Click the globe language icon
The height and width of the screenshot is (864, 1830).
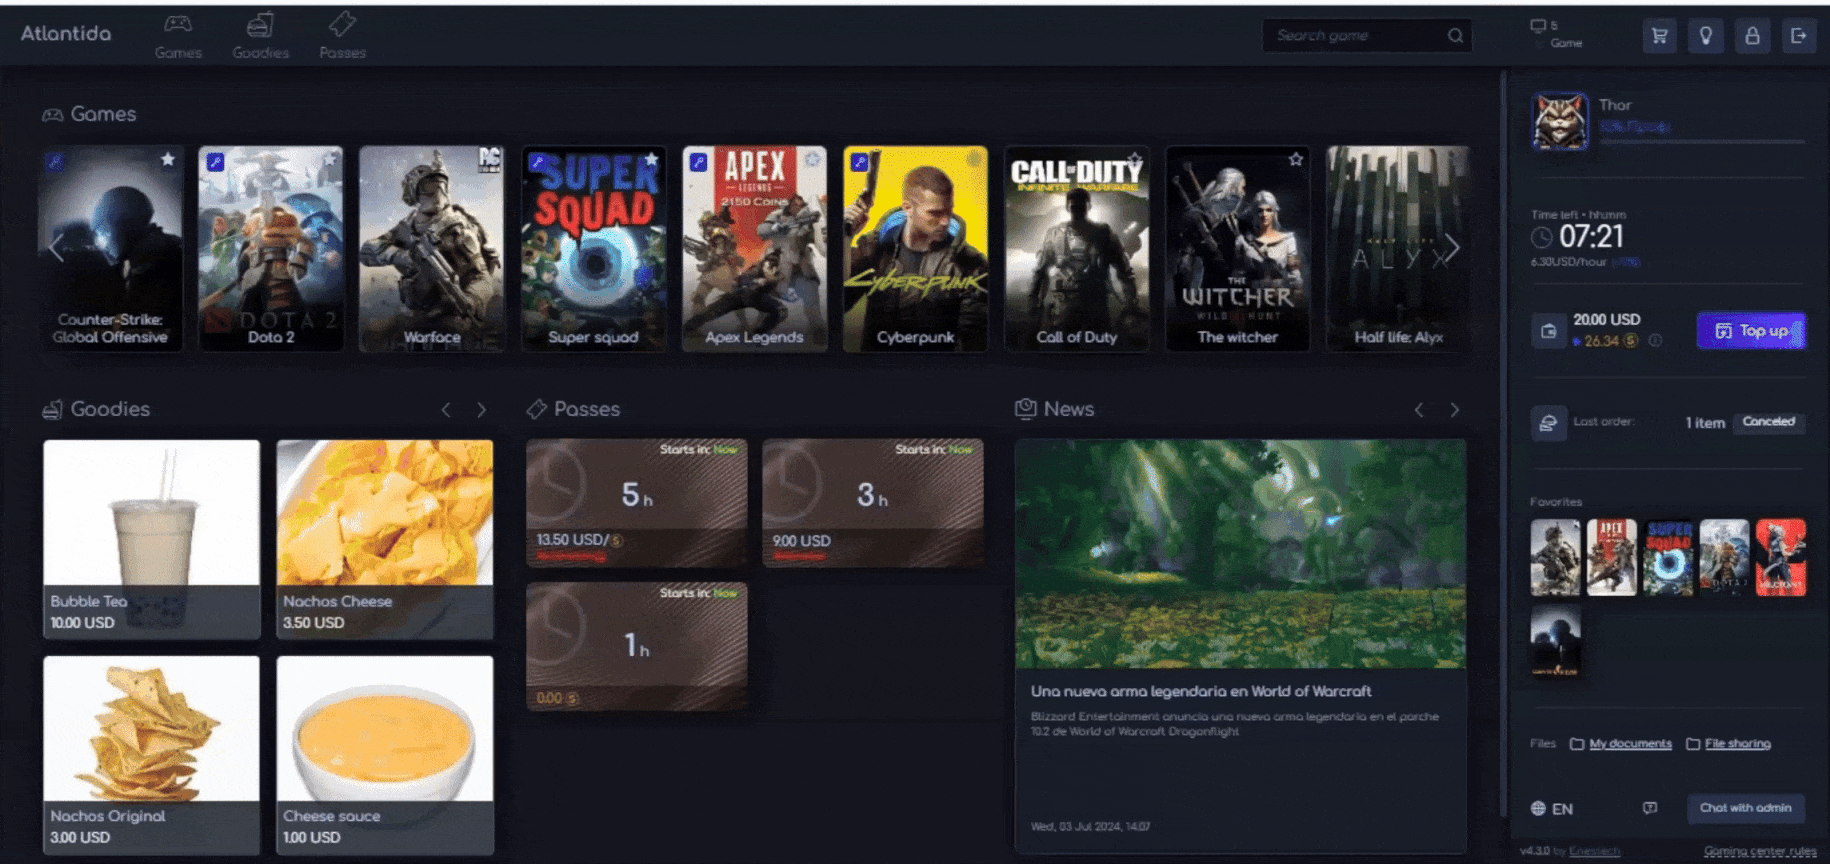(1538, 809)
